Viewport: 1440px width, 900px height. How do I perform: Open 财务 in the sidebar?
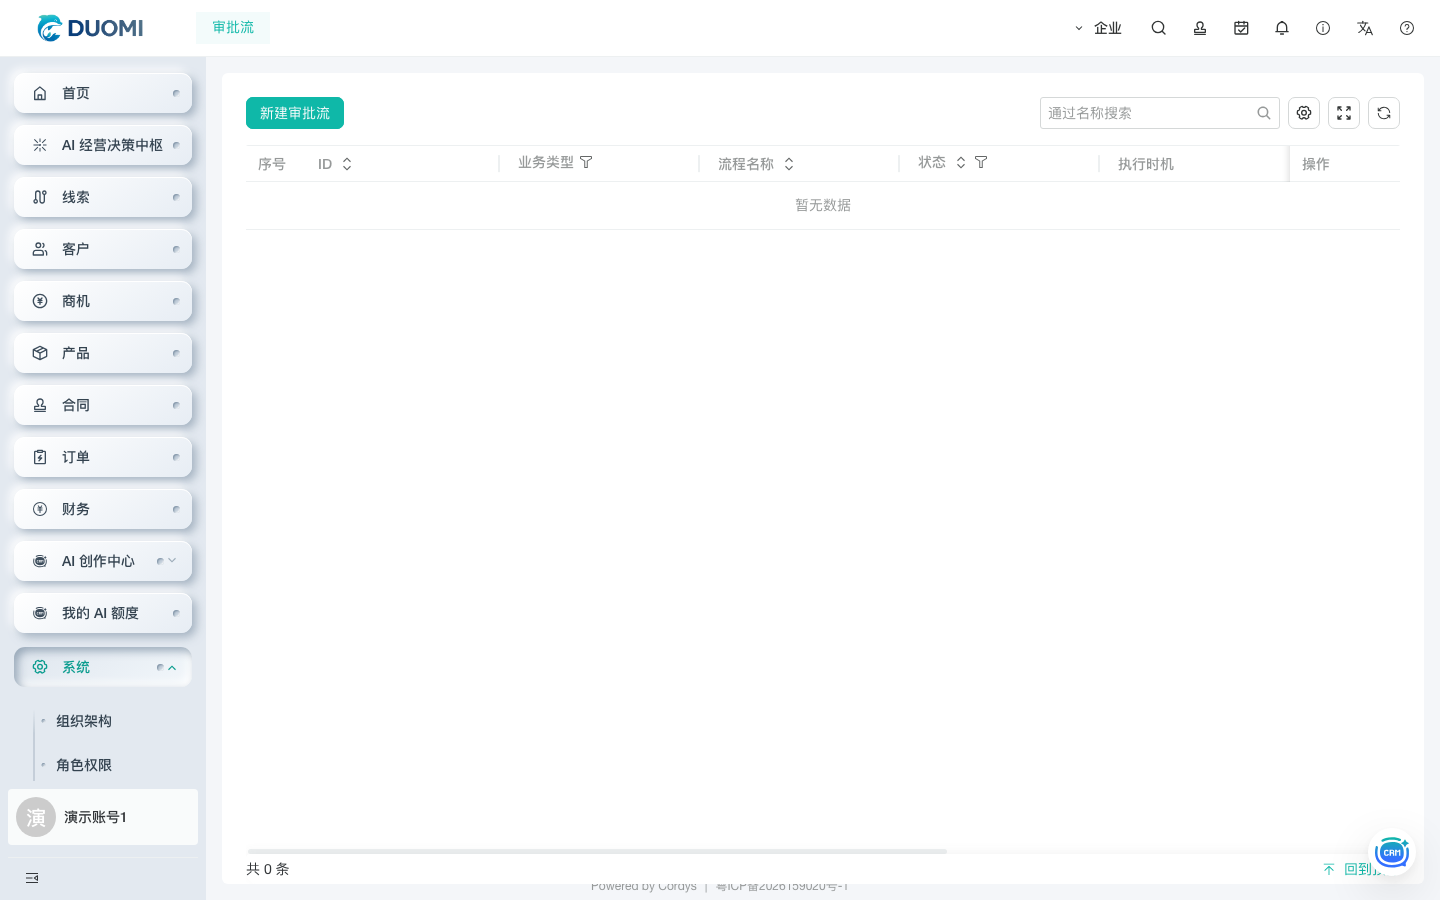coord(103,509)
